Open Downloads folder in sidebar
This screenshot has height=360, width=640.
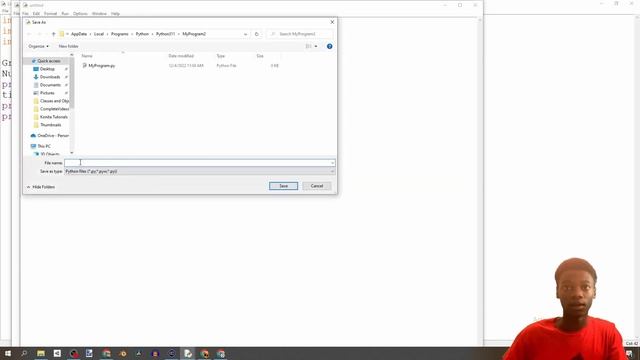click(50, 77)
